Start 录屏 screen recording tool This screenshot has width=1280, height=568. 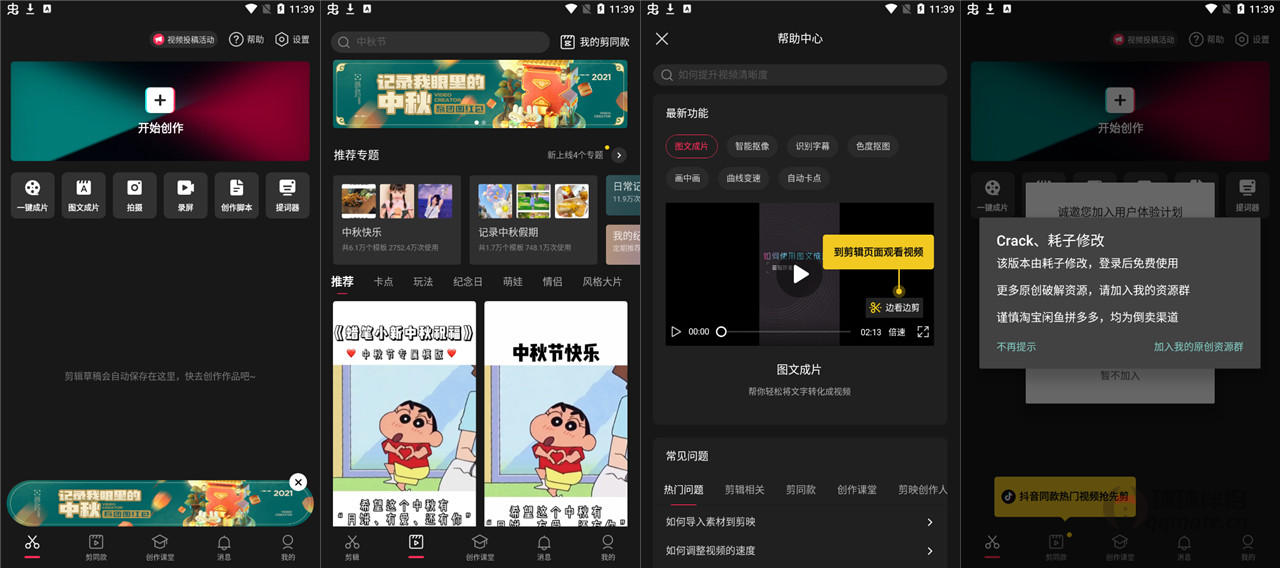point(185,188)
